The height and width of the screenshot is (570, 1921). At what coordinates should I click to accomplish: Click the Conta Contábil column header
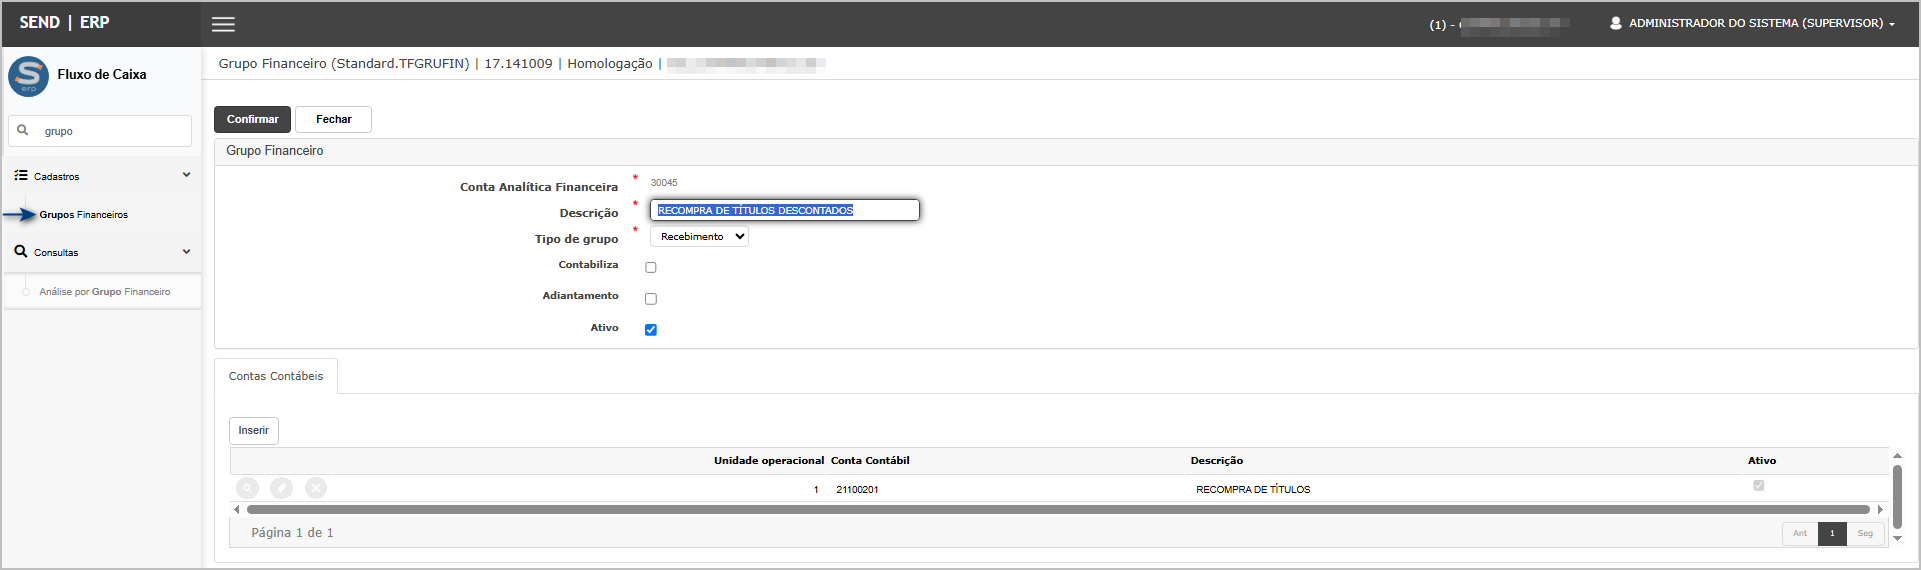pos(870,460)
